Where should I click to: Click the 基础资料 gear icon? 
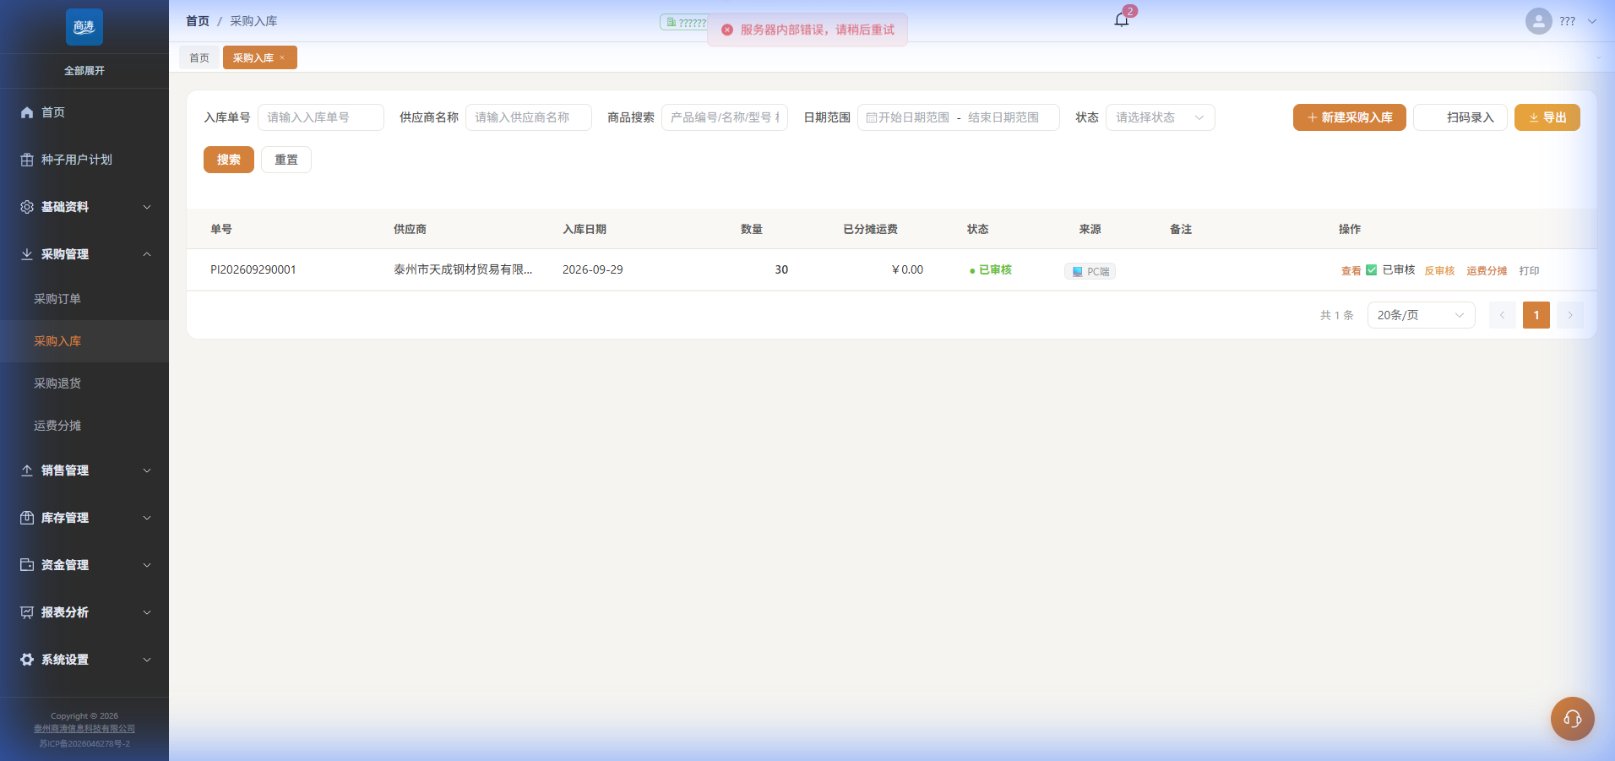[x=27, y=207]
